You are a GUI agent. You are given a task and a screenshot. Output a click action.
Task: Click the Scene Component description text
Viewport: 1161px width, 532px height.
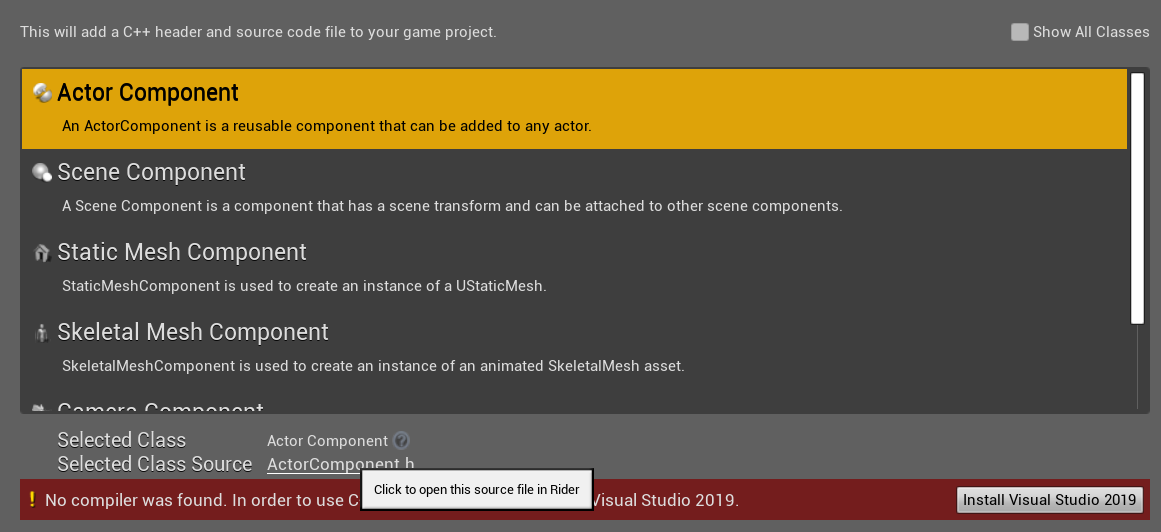point(452,206)
